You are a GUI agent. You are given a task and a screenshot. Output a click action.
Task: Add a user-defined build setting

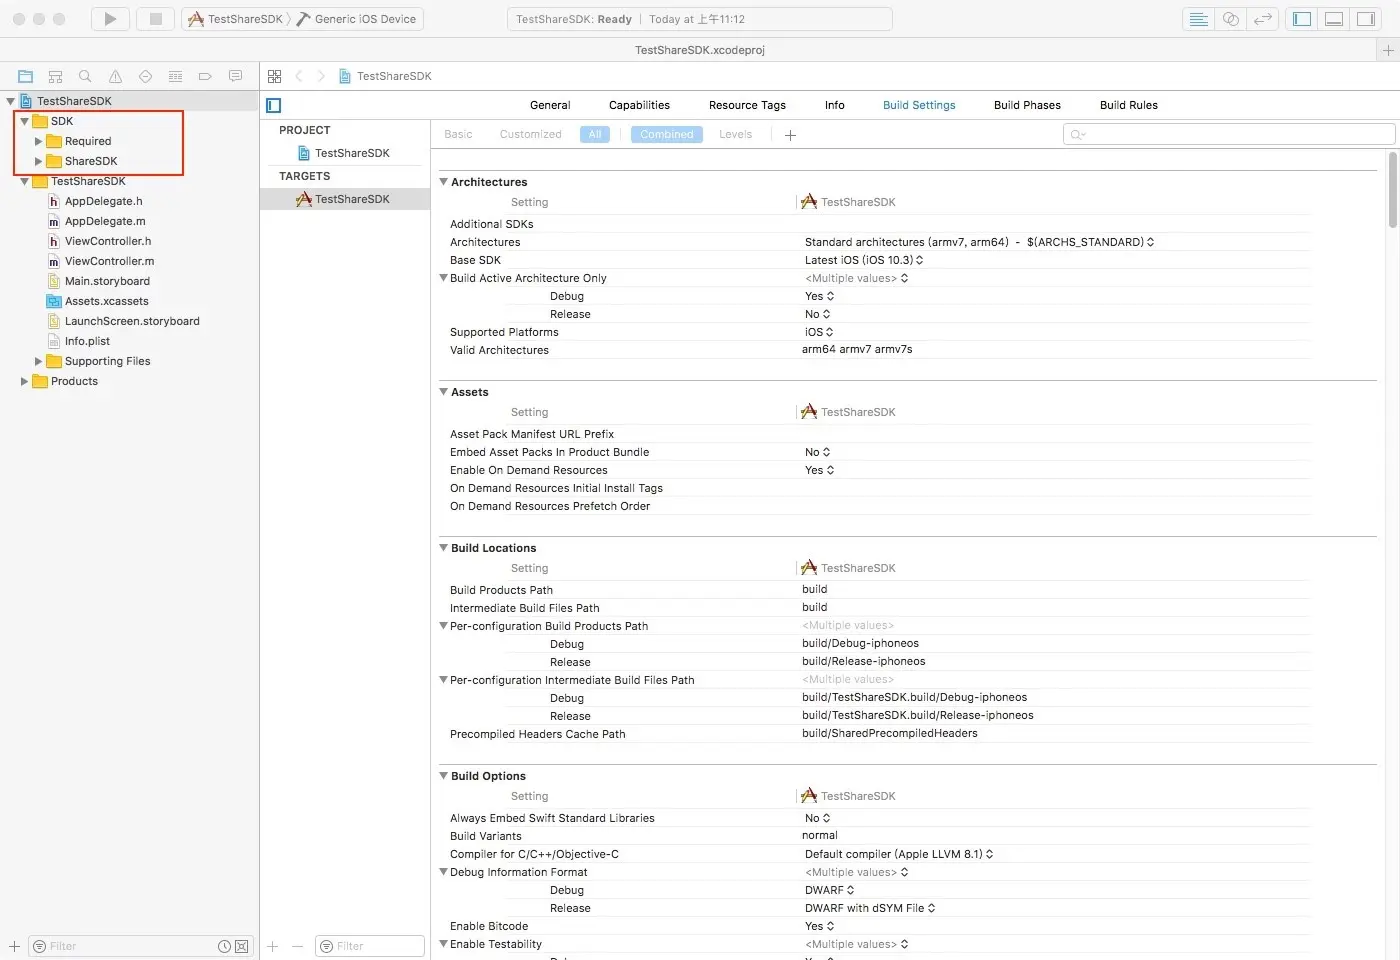[x=790, y=135]
